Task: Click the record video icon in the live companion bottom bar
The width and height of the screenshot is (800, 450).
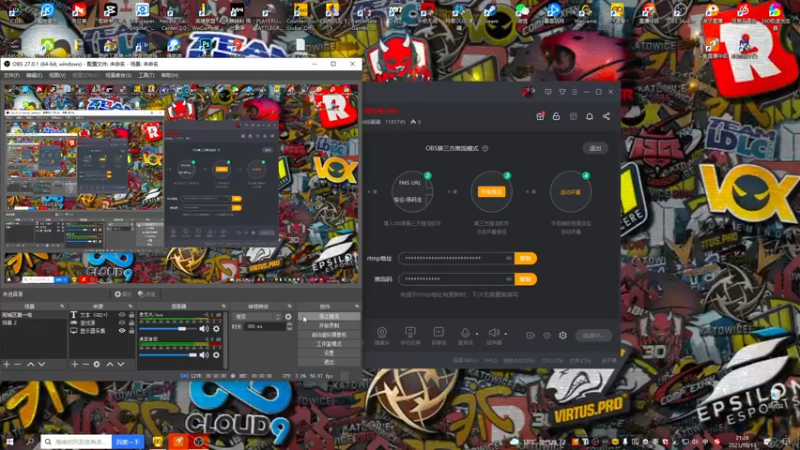Action: pos(531,335)
